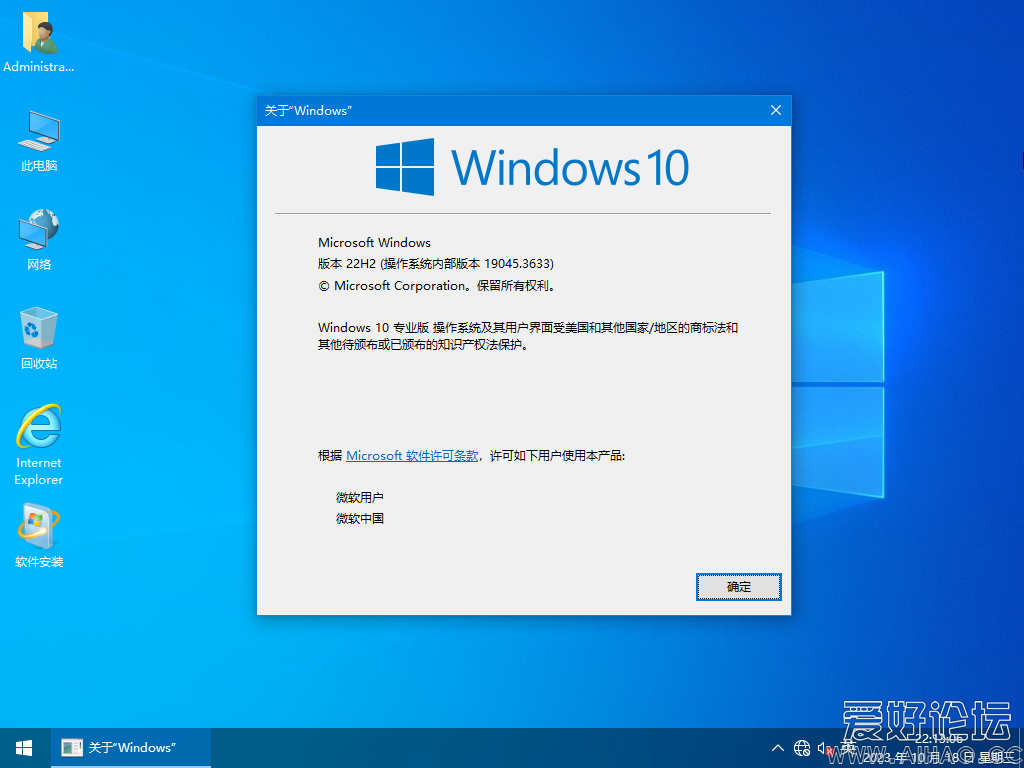Open the Microsoft 软件许可条款 link
The width and height of the screenshot is (1024, 768).
tap(412, 455)
